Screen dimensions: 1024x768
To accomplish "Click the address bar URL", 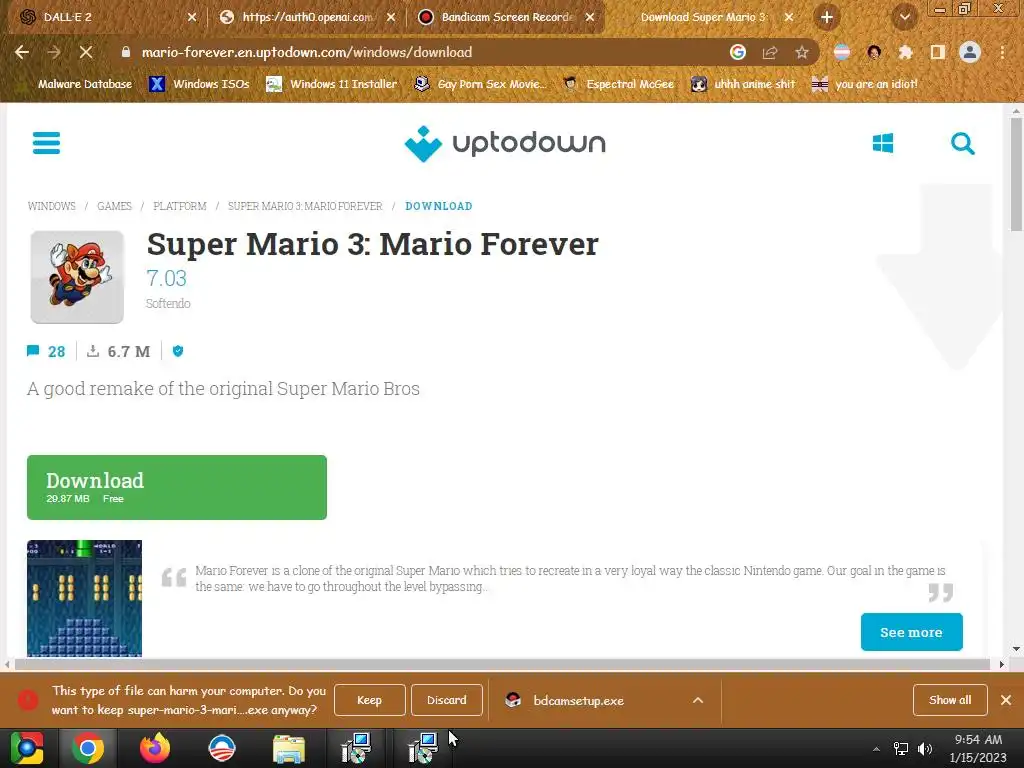I will click(307, 52).
